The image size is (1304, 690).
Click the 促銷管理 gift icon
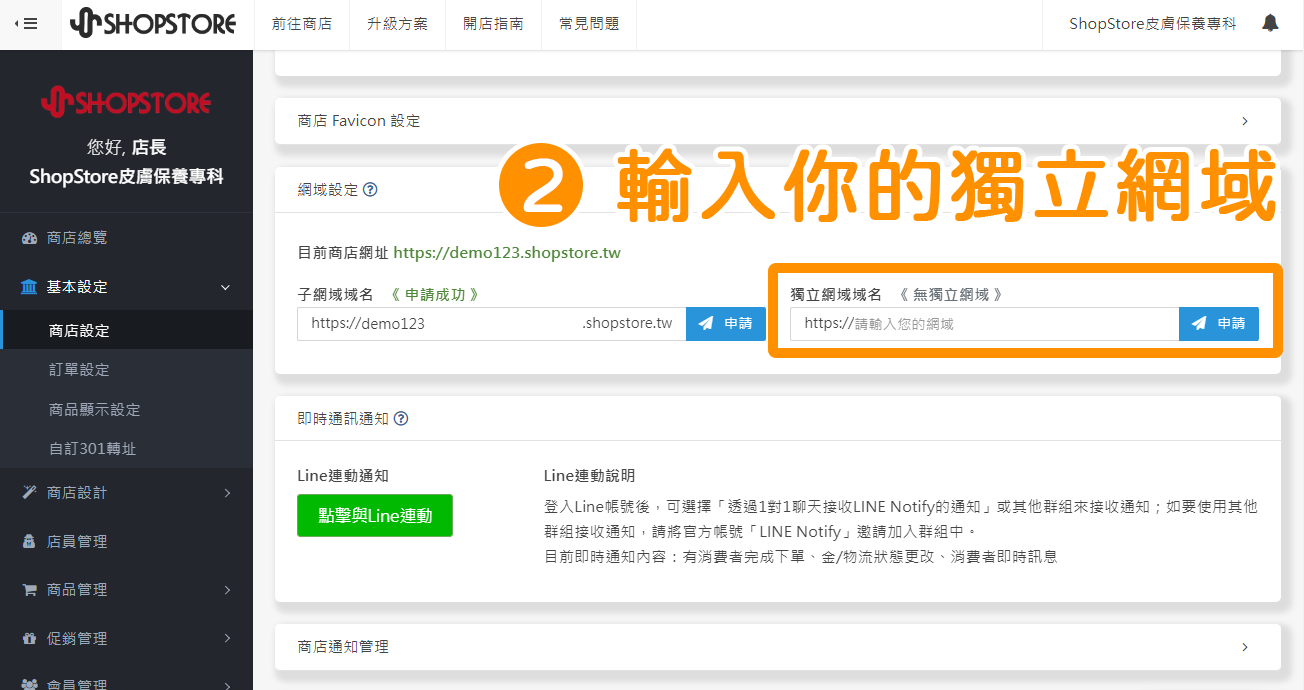point(30,638)
